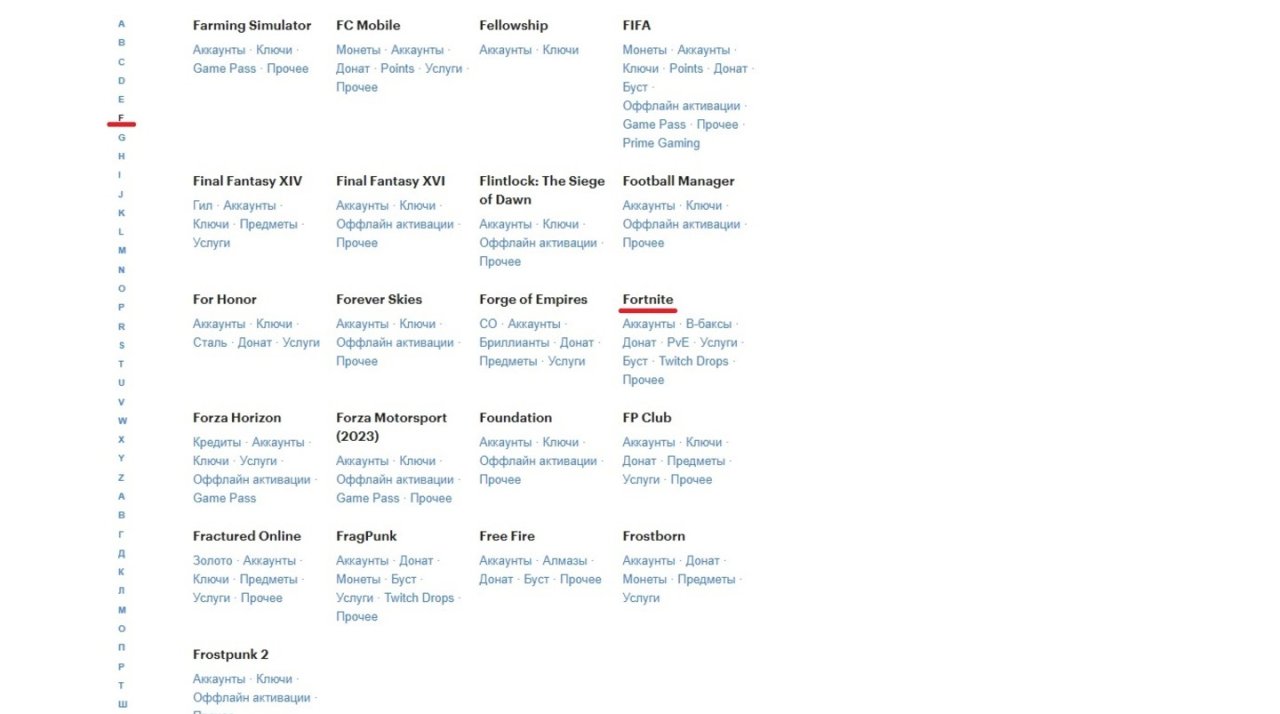Screen dimensions: 1280x714
Task: Open Prime Gaming under FIFA
Action: (660, 143)
